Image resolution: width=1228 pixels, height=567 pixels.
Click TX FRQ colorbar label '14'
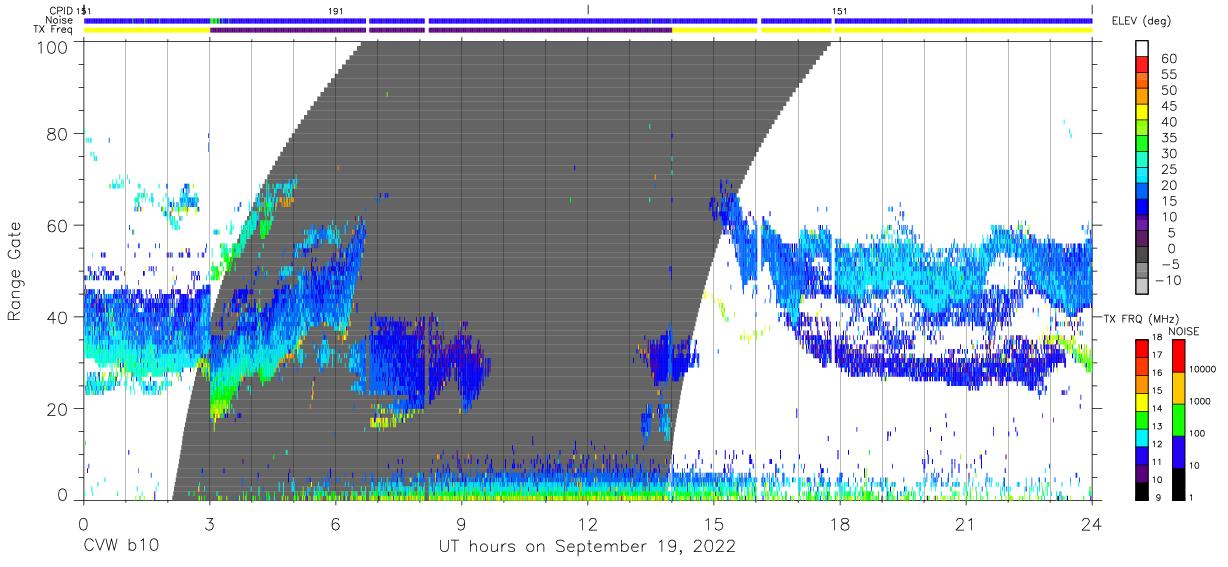(x=1159, y=409)
